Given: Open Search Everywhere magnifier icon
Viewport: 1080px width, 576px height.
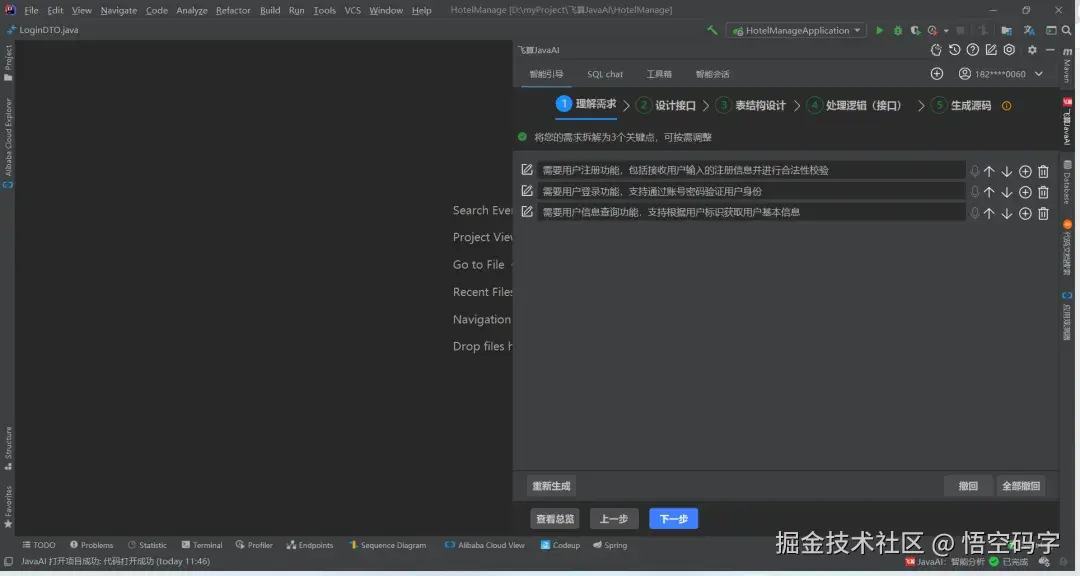Looking at the screenshot, I should [1067, 30].
